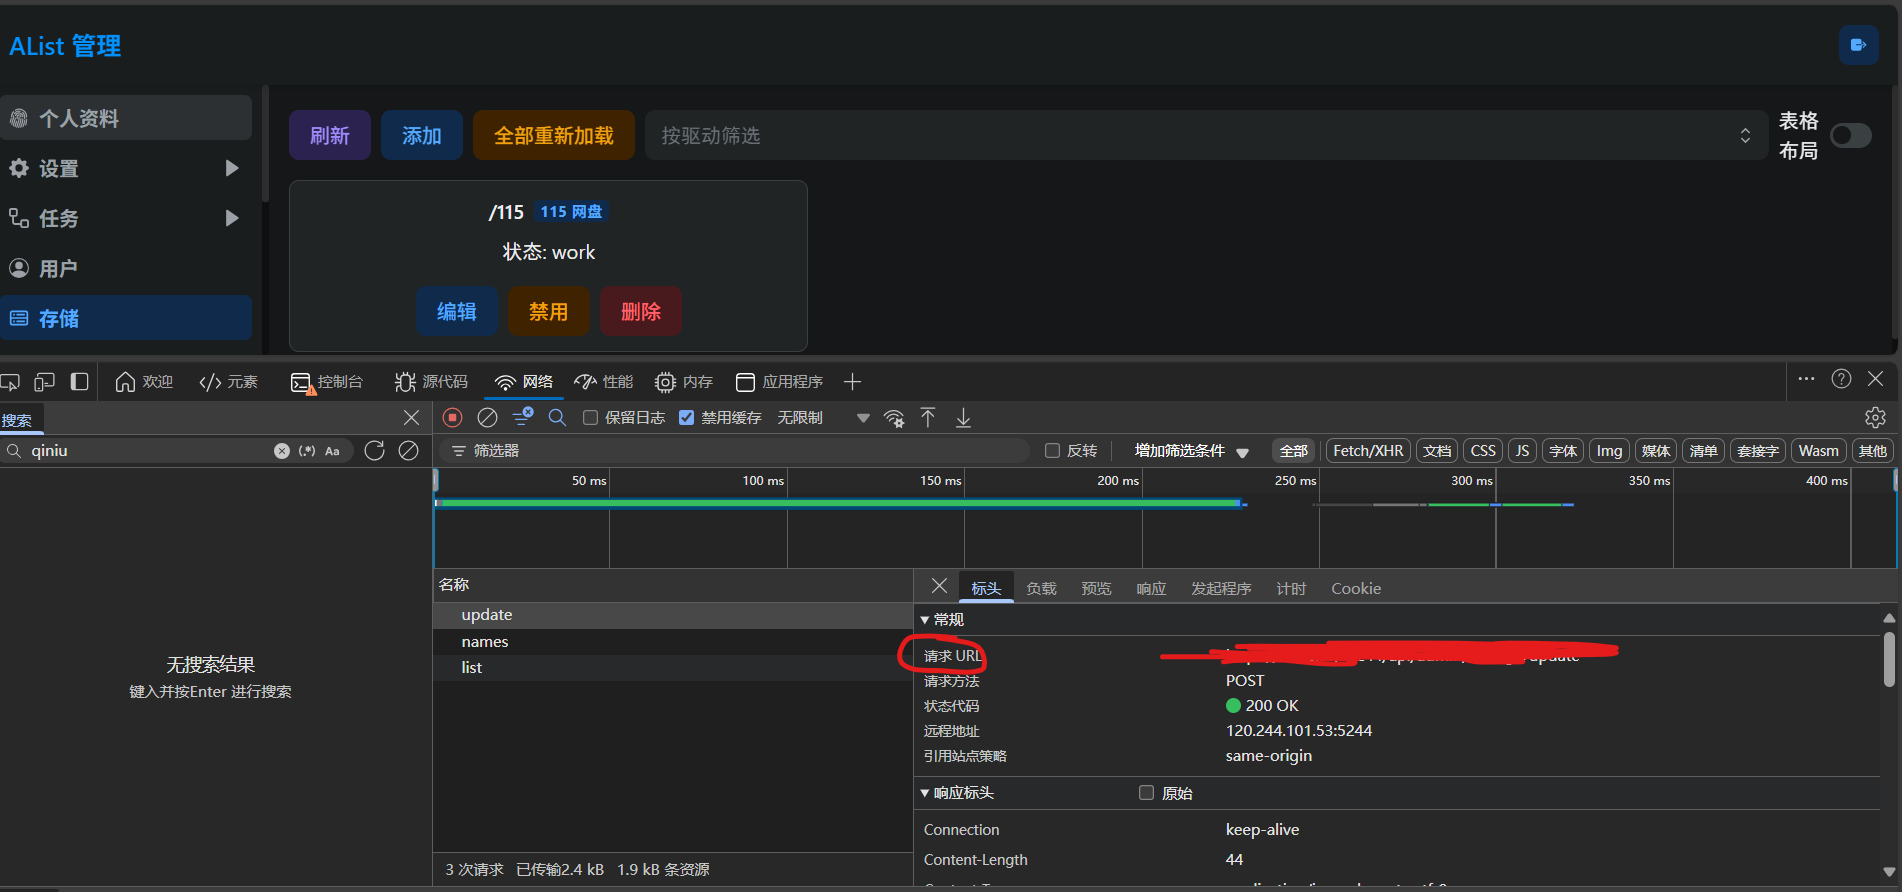The height and width of the screenshot is (892, 1902).
Task: Open the Welcome tab in DevTools
Action: coord(145,382)
